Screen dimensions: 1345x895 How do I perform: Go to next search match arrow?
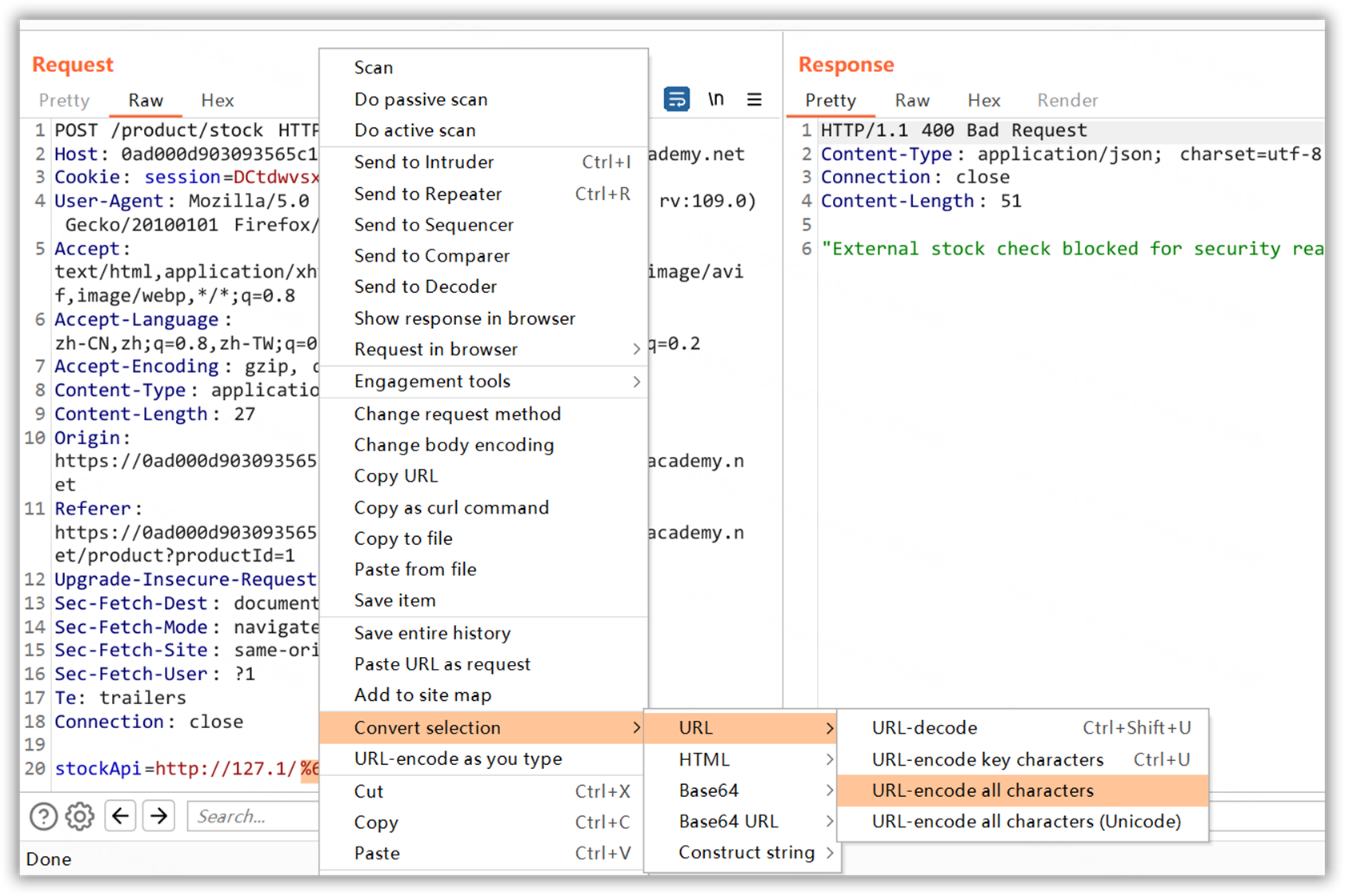tap(158, 817)
